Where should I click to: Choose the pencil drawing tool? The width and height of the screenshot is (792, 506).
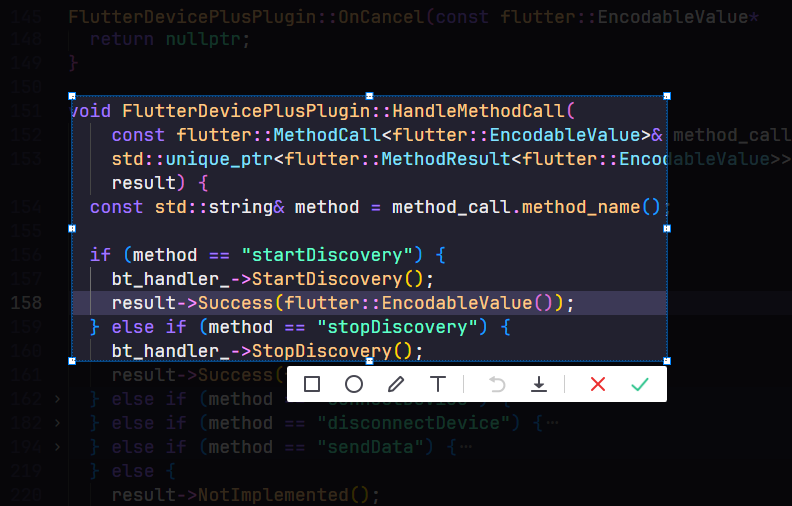[x=396, y=384]
